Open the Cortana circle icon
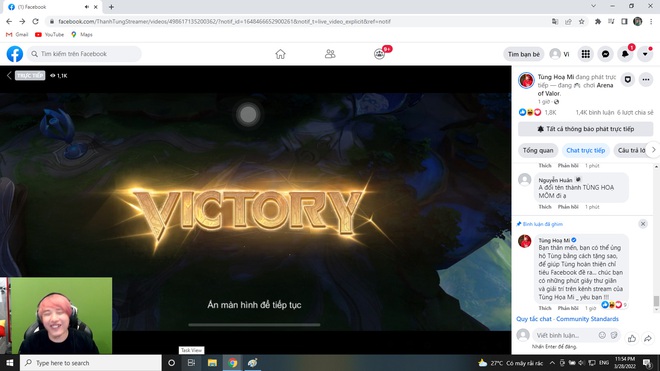 pos(171,363)
